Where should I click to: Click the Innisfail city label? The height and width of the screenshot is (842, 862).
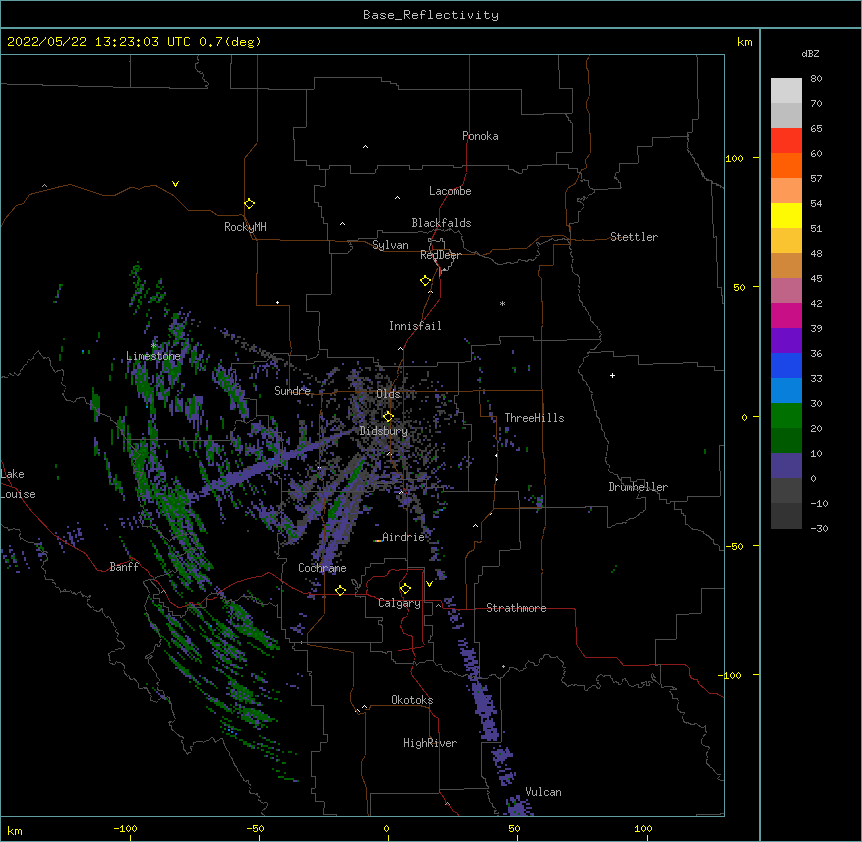415,326
